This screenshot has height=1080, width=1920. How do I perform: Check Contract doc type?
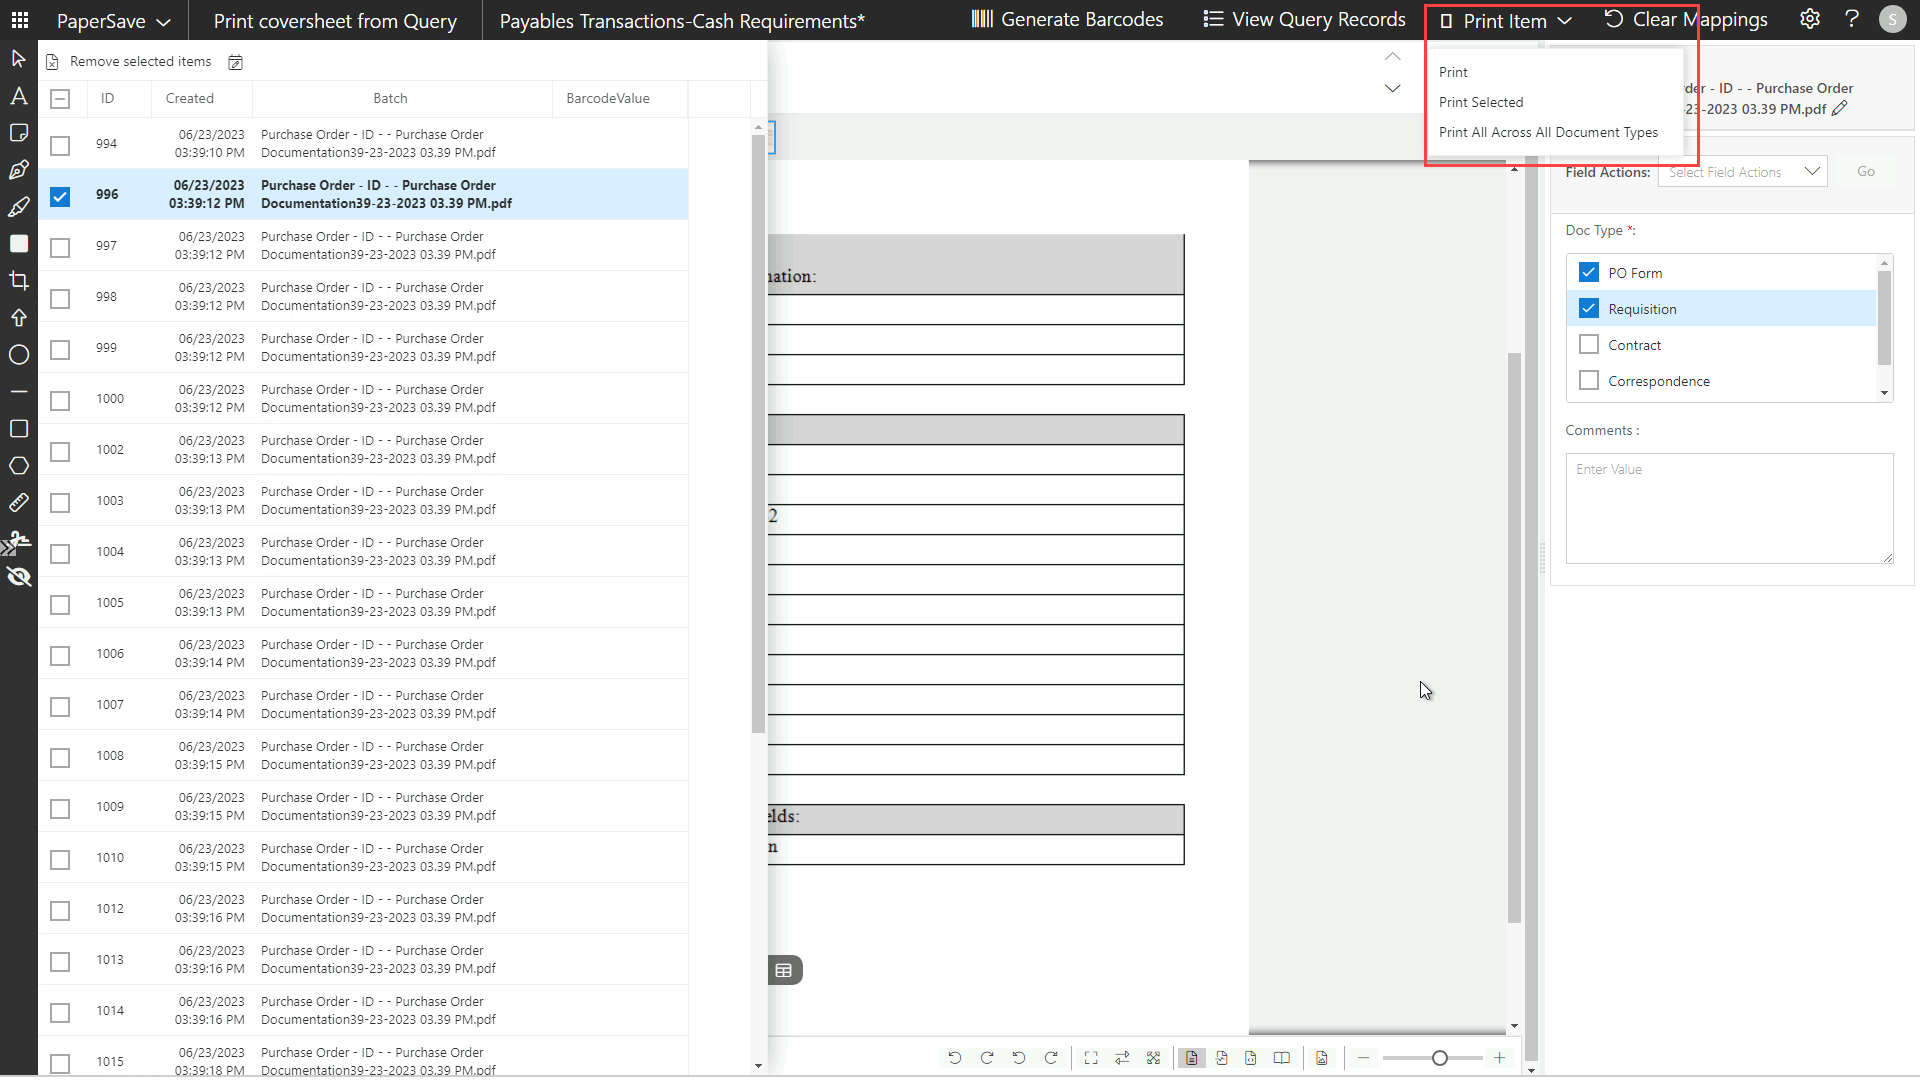click(x=1588, y=344)
